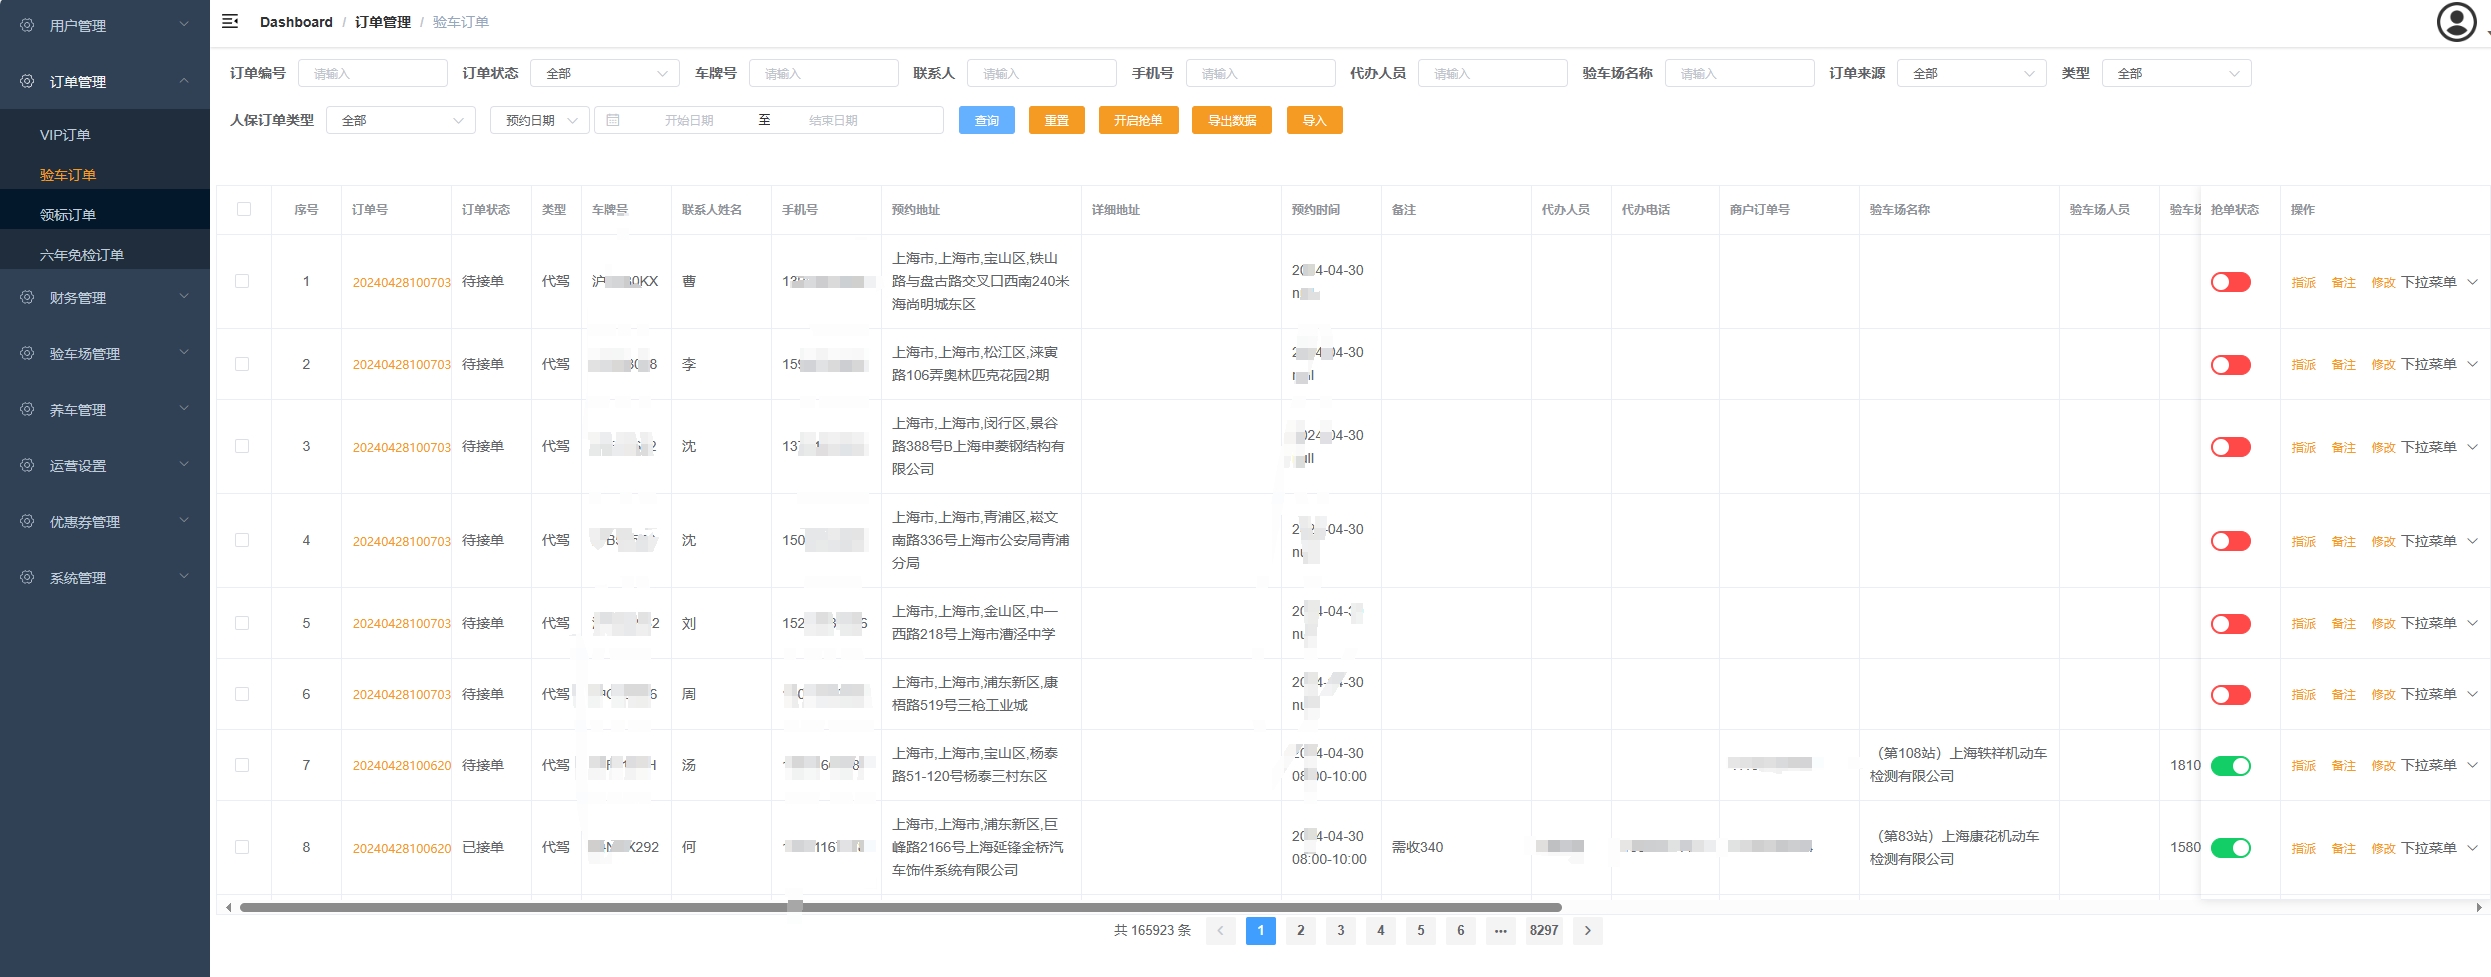Image resolution: width=2491 pixels, height=977 pixels.
Task: Go to next page arrow
Action: [x=1587, y=930]
